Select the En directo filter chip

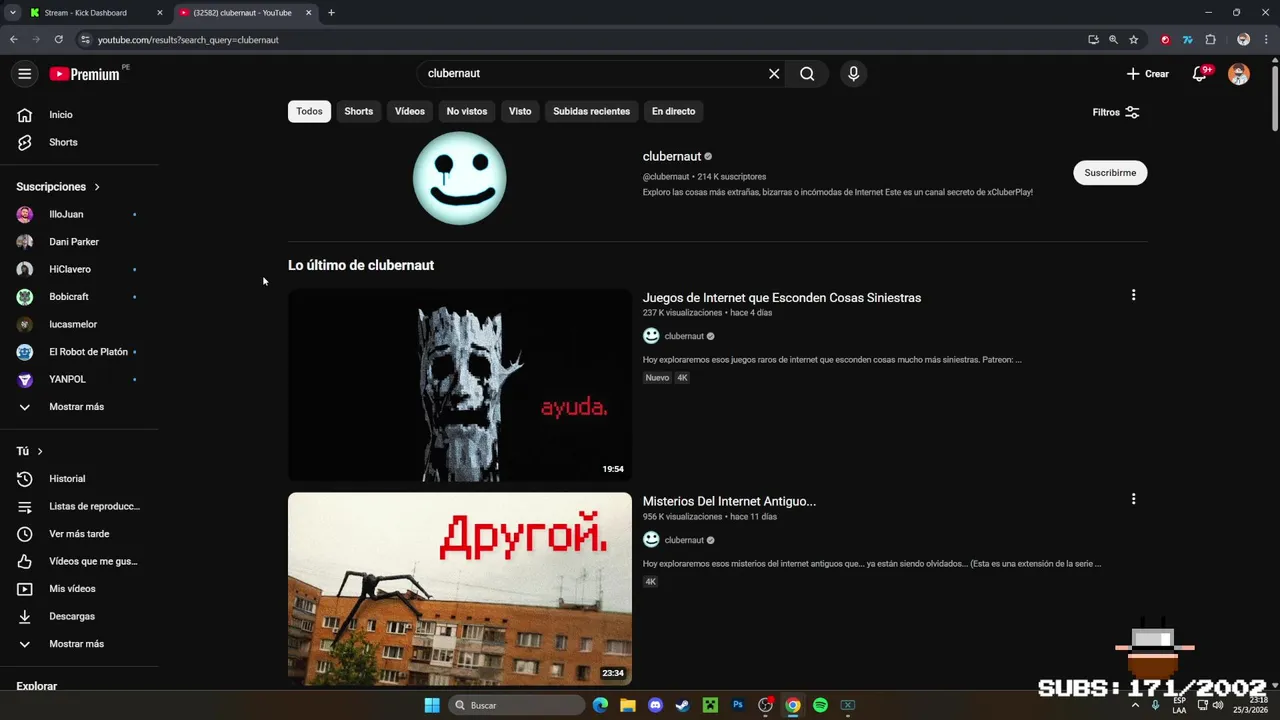(673, 111)
